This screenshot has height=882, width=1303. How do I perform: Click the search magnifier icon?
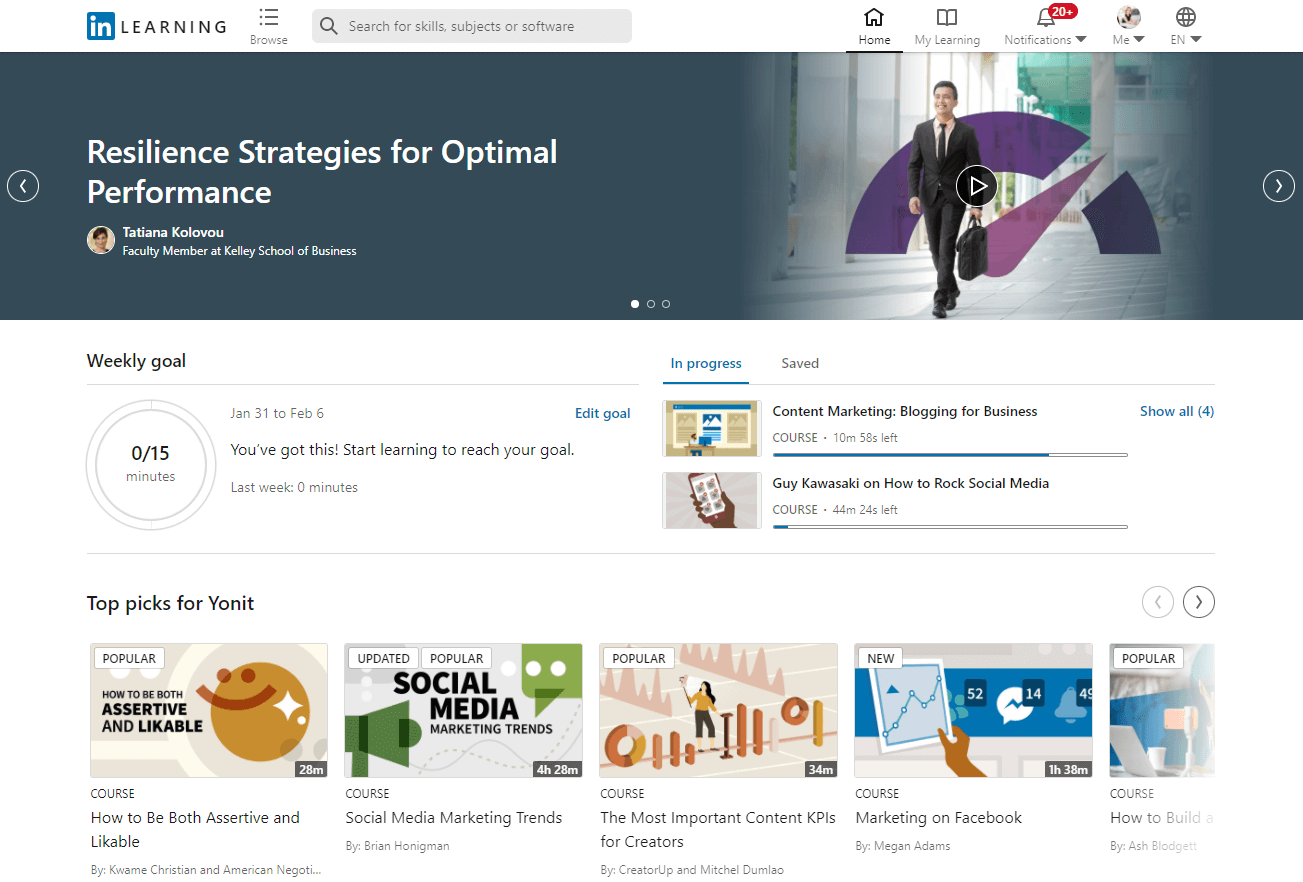click(329, 26)
